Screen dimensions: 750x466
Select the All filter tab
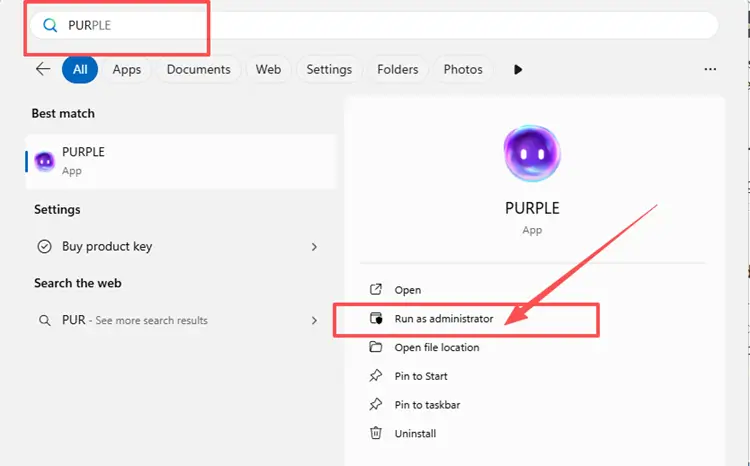click(x=80, y=69)
